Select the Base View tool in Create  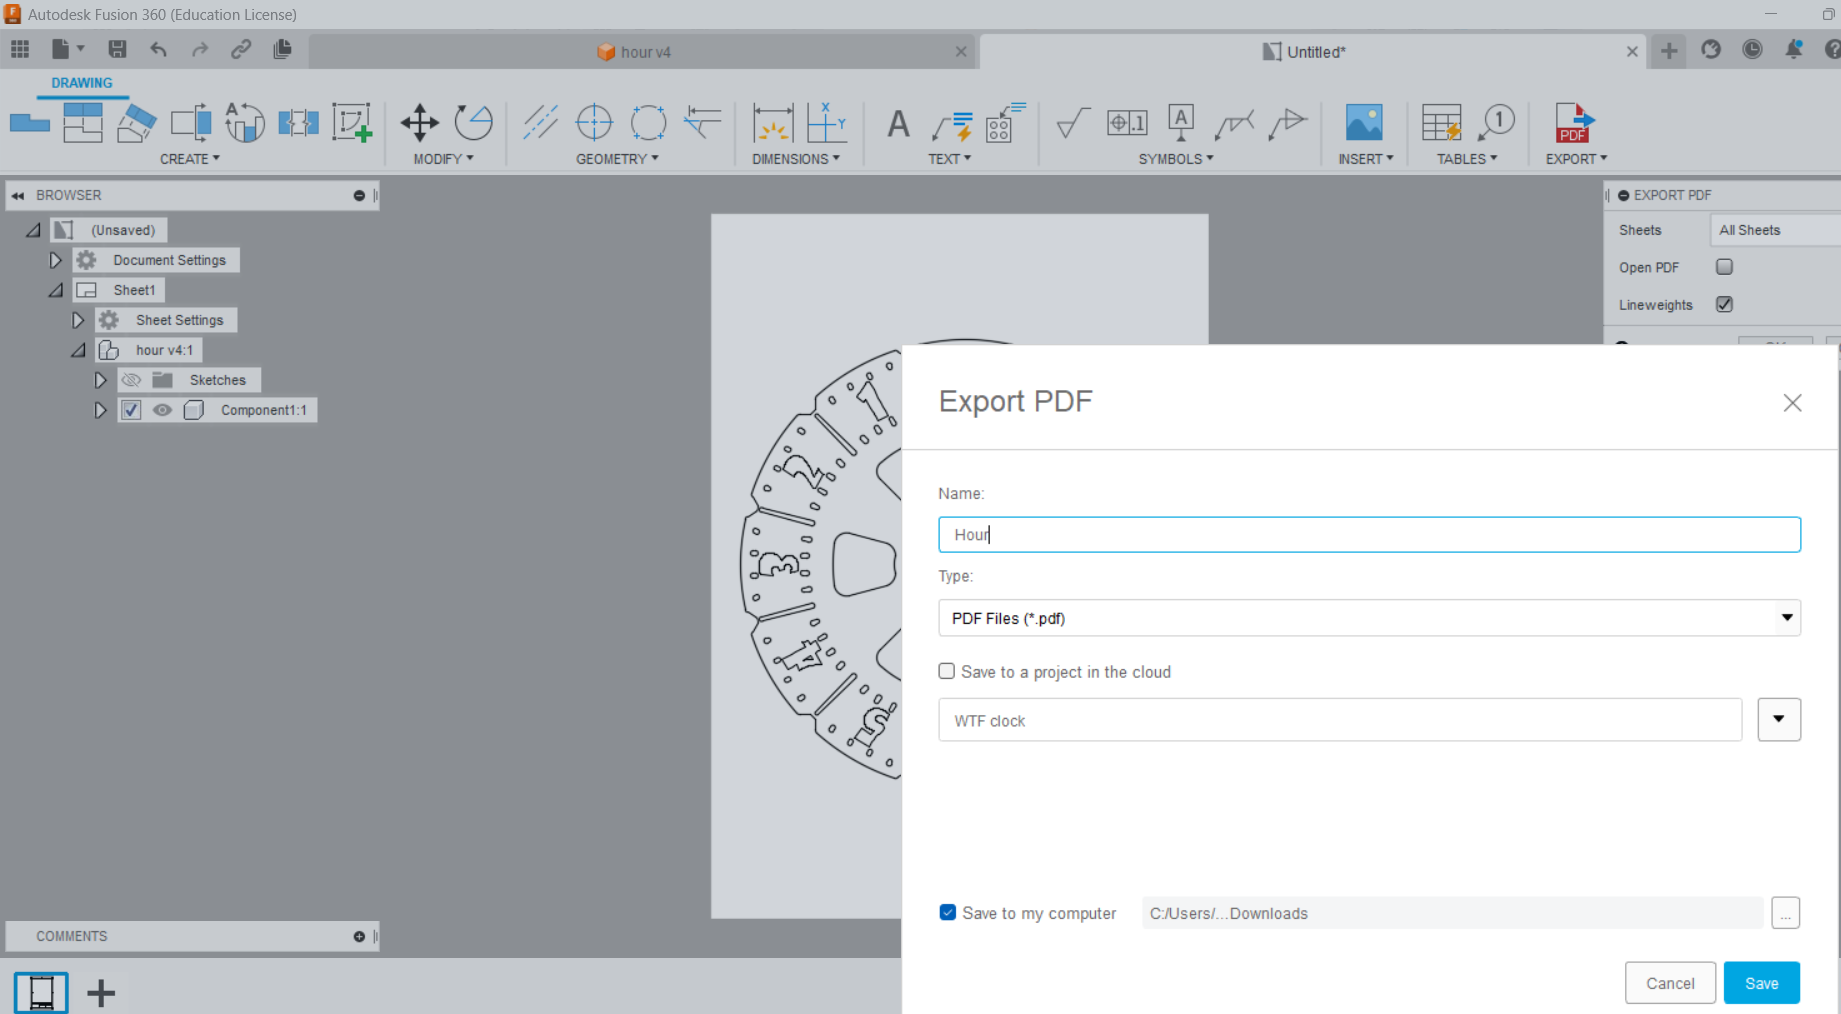tap(29, 122)
